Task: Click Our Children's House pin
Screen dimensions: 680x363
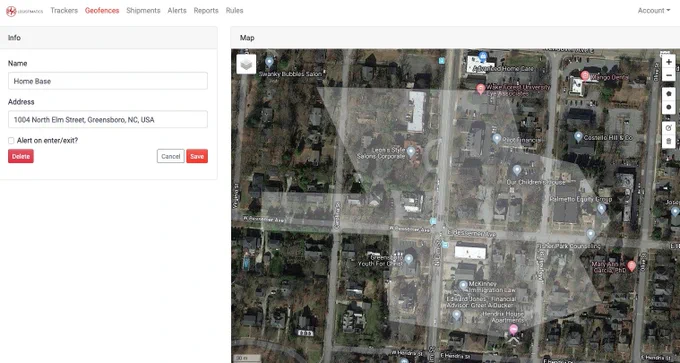Action: [517, 170]
